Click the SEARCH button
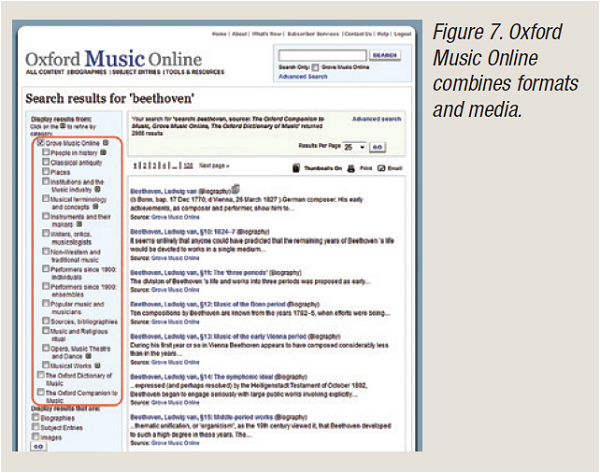Screen dimensions: 600x473 [x=385, y=55]
